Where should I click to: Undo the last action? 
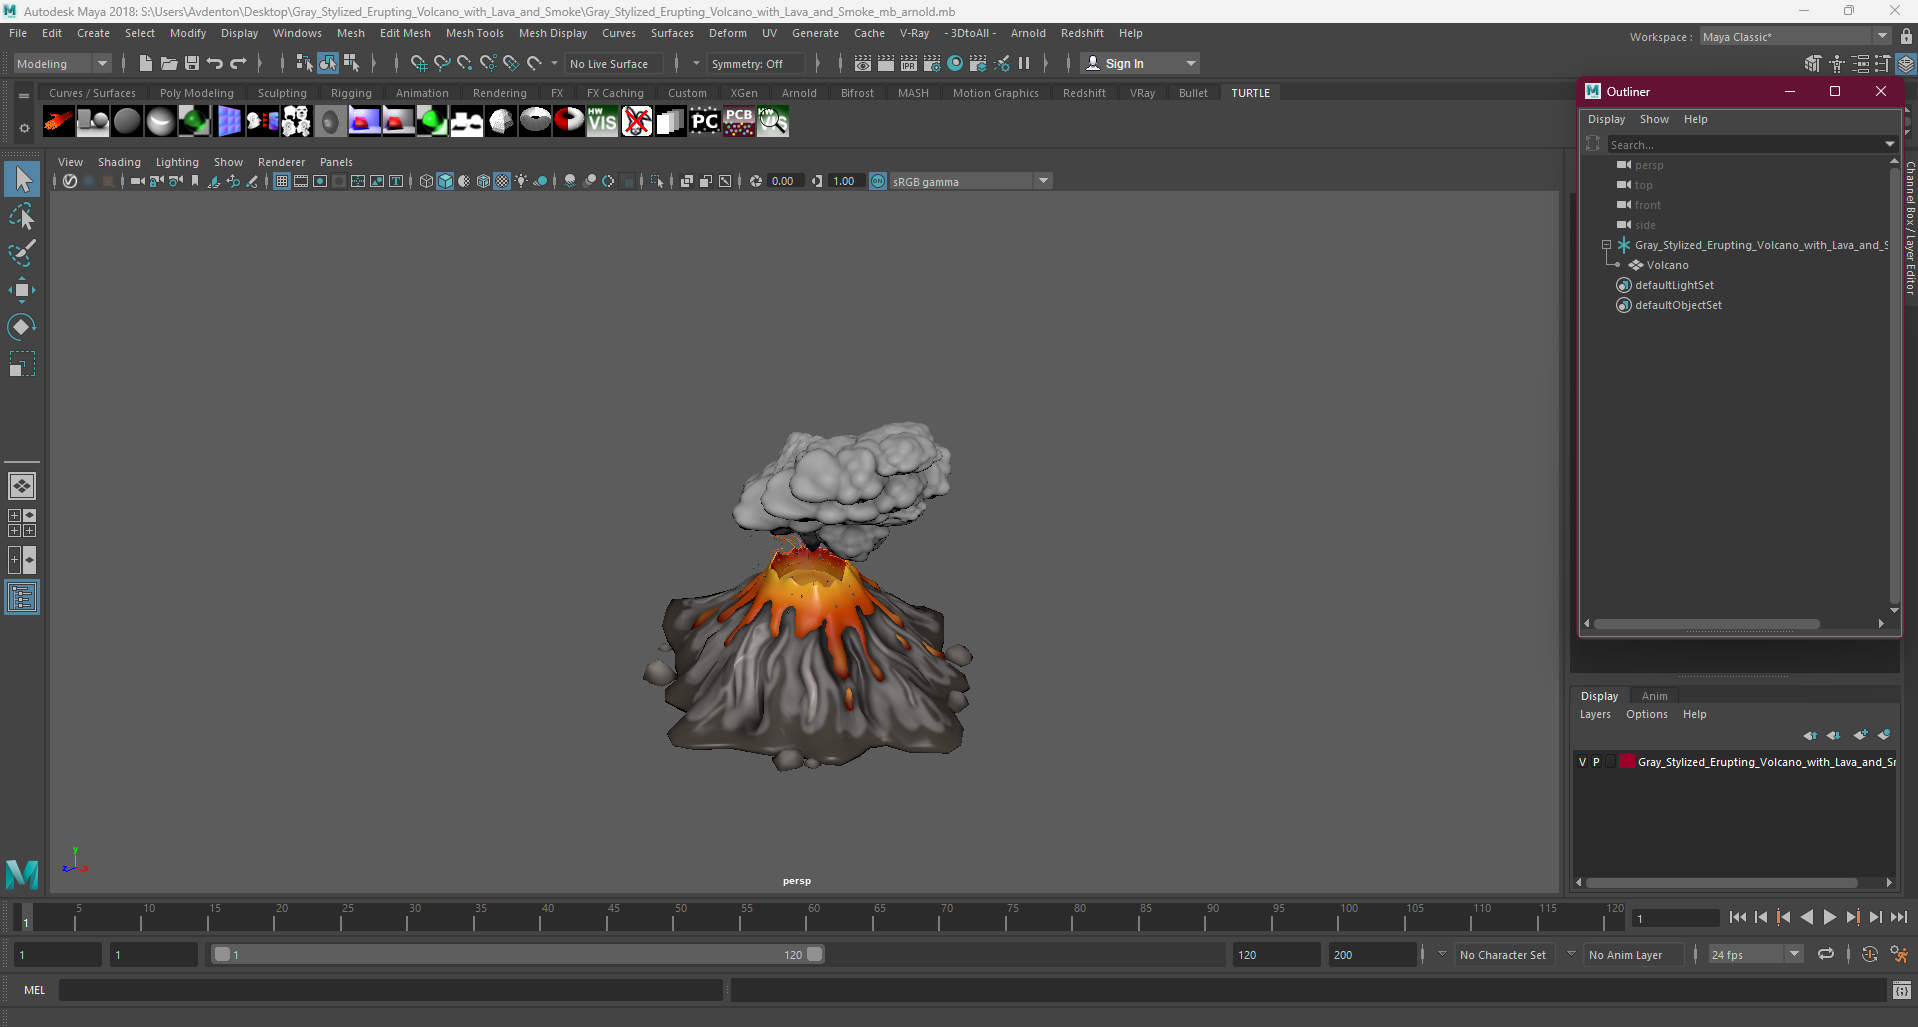[215, 63]
